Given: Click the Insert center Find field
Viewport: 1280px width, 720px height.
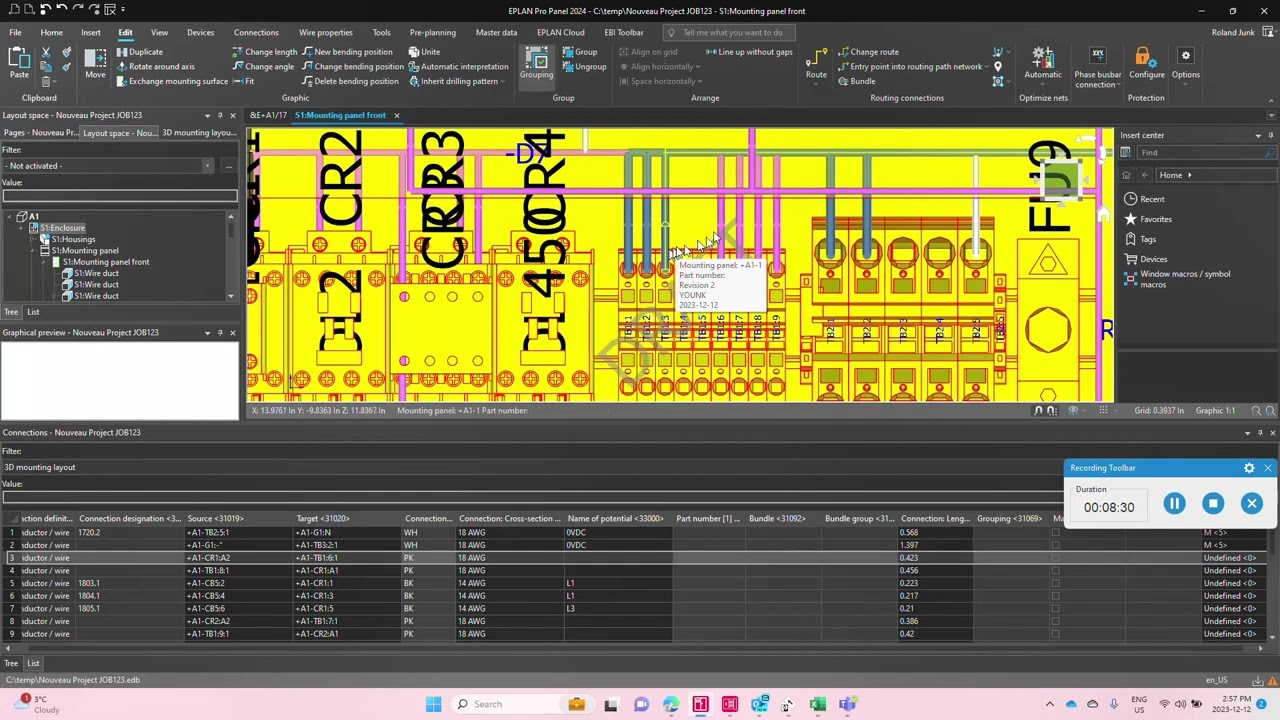Looking at the screenshot, I should coord(1205,153).
